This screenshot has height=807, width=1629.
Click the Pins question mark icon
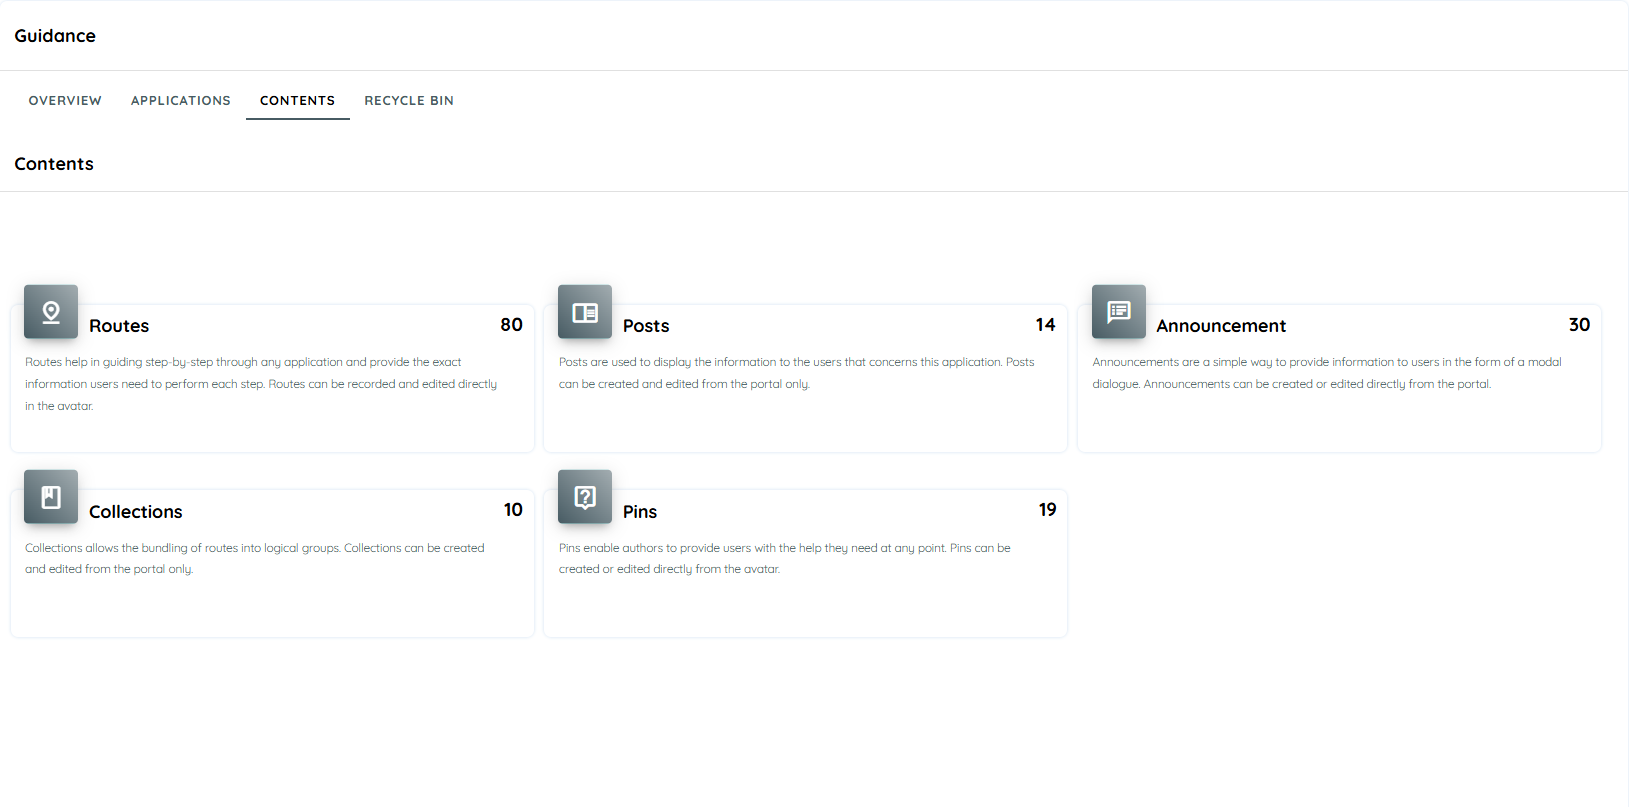[585, 497]
